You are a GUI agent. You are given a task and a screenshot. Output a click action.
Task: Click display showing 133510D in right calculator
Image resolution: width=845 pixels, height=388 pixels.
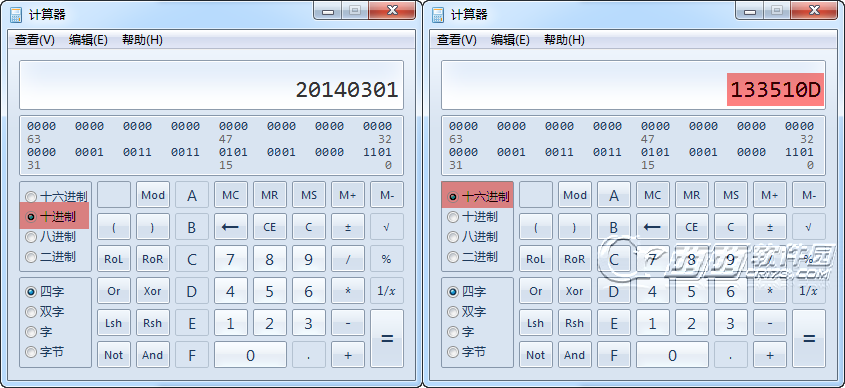pos(633,85)
